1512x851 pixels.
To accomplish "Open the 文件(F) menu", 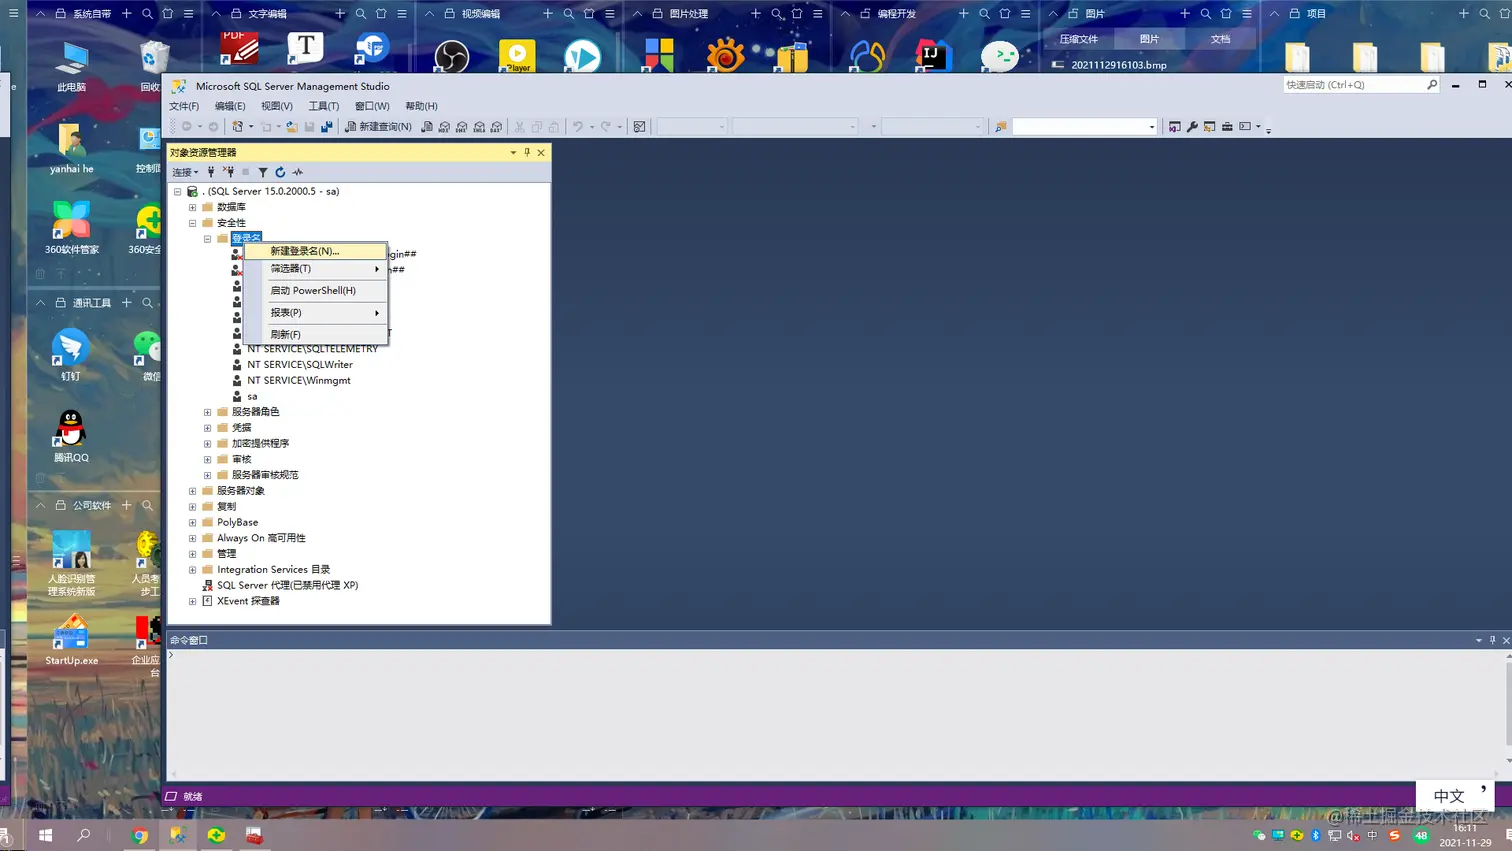I will tap(184, 106).
